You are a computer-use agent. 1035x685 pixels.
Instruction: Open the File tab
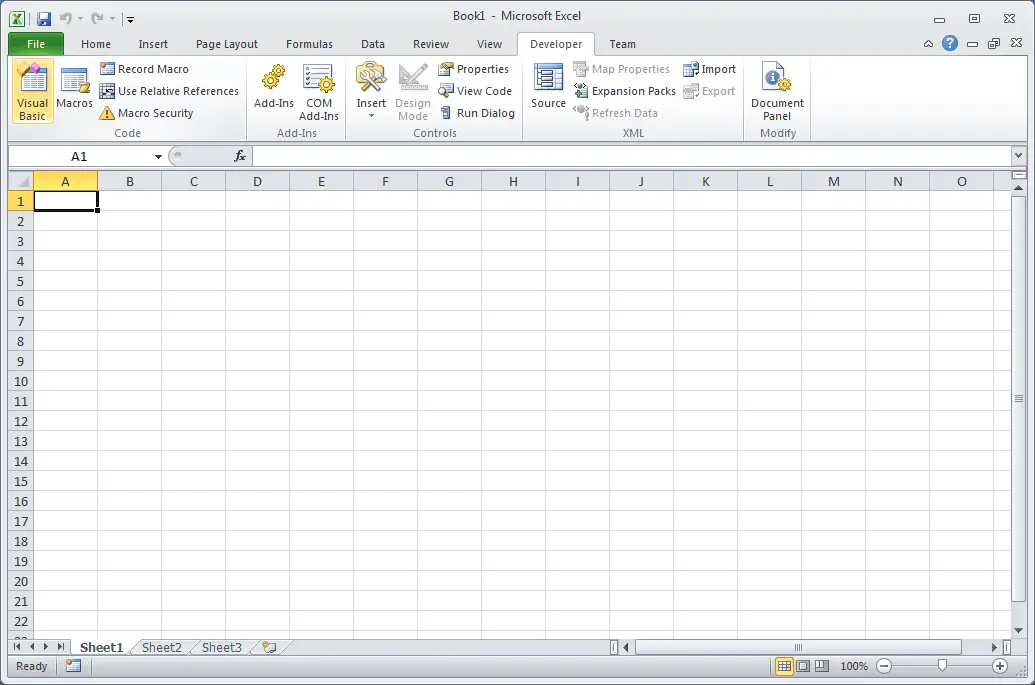pos(36,44)
